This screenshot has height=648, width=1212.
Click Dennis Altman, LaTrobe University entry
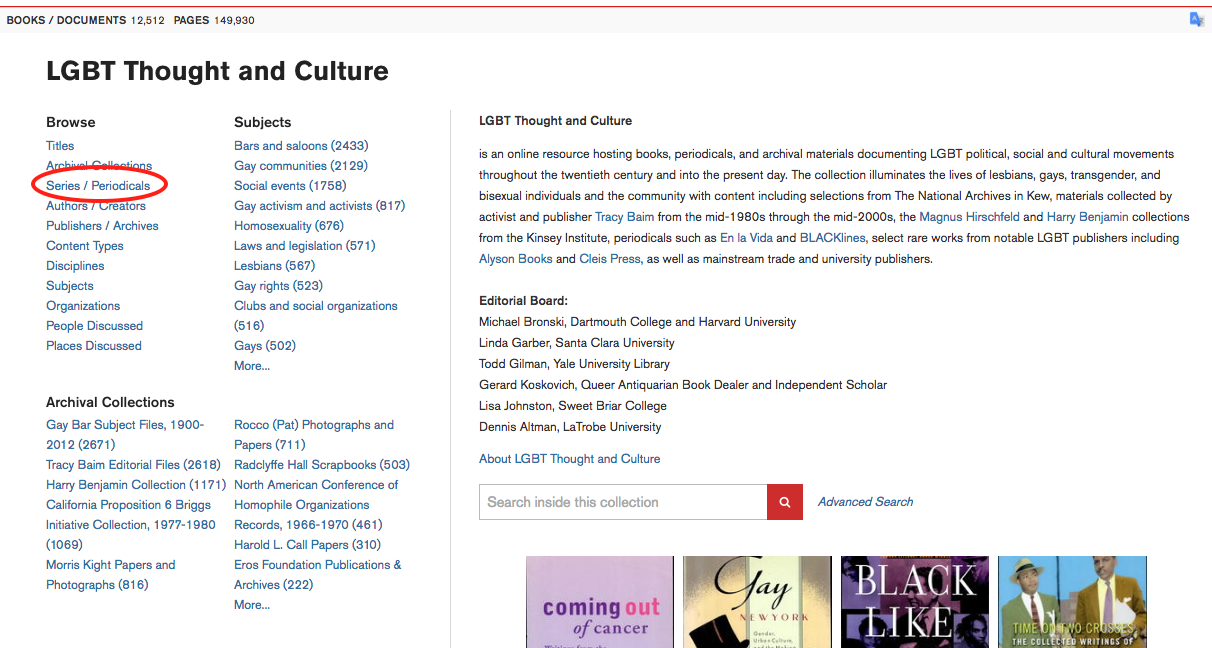(570, 427)
